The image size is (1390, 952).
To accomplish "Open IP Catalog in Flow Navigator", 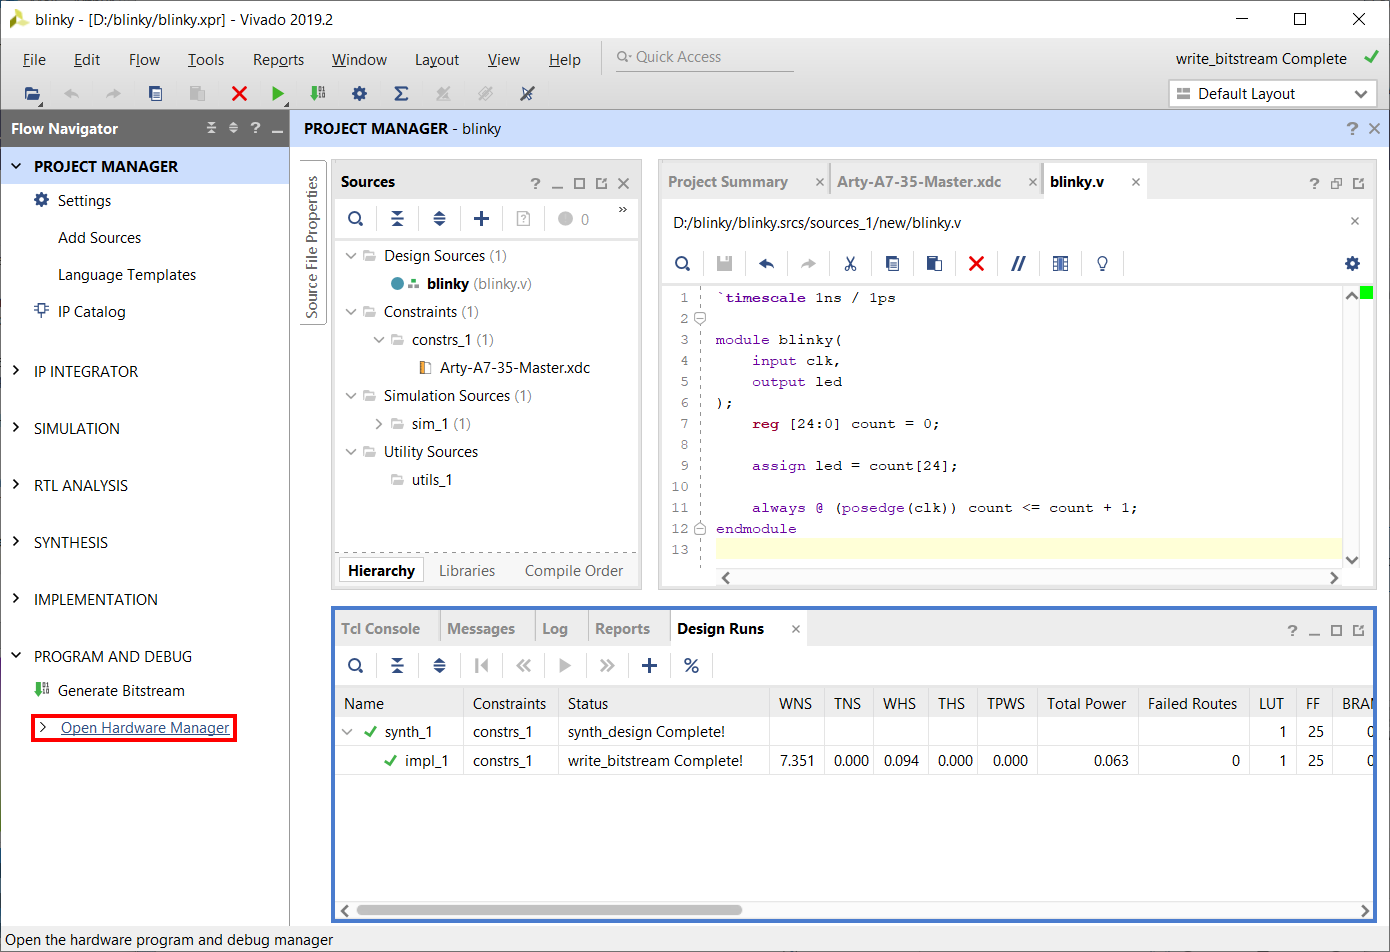I will (92, 312).
